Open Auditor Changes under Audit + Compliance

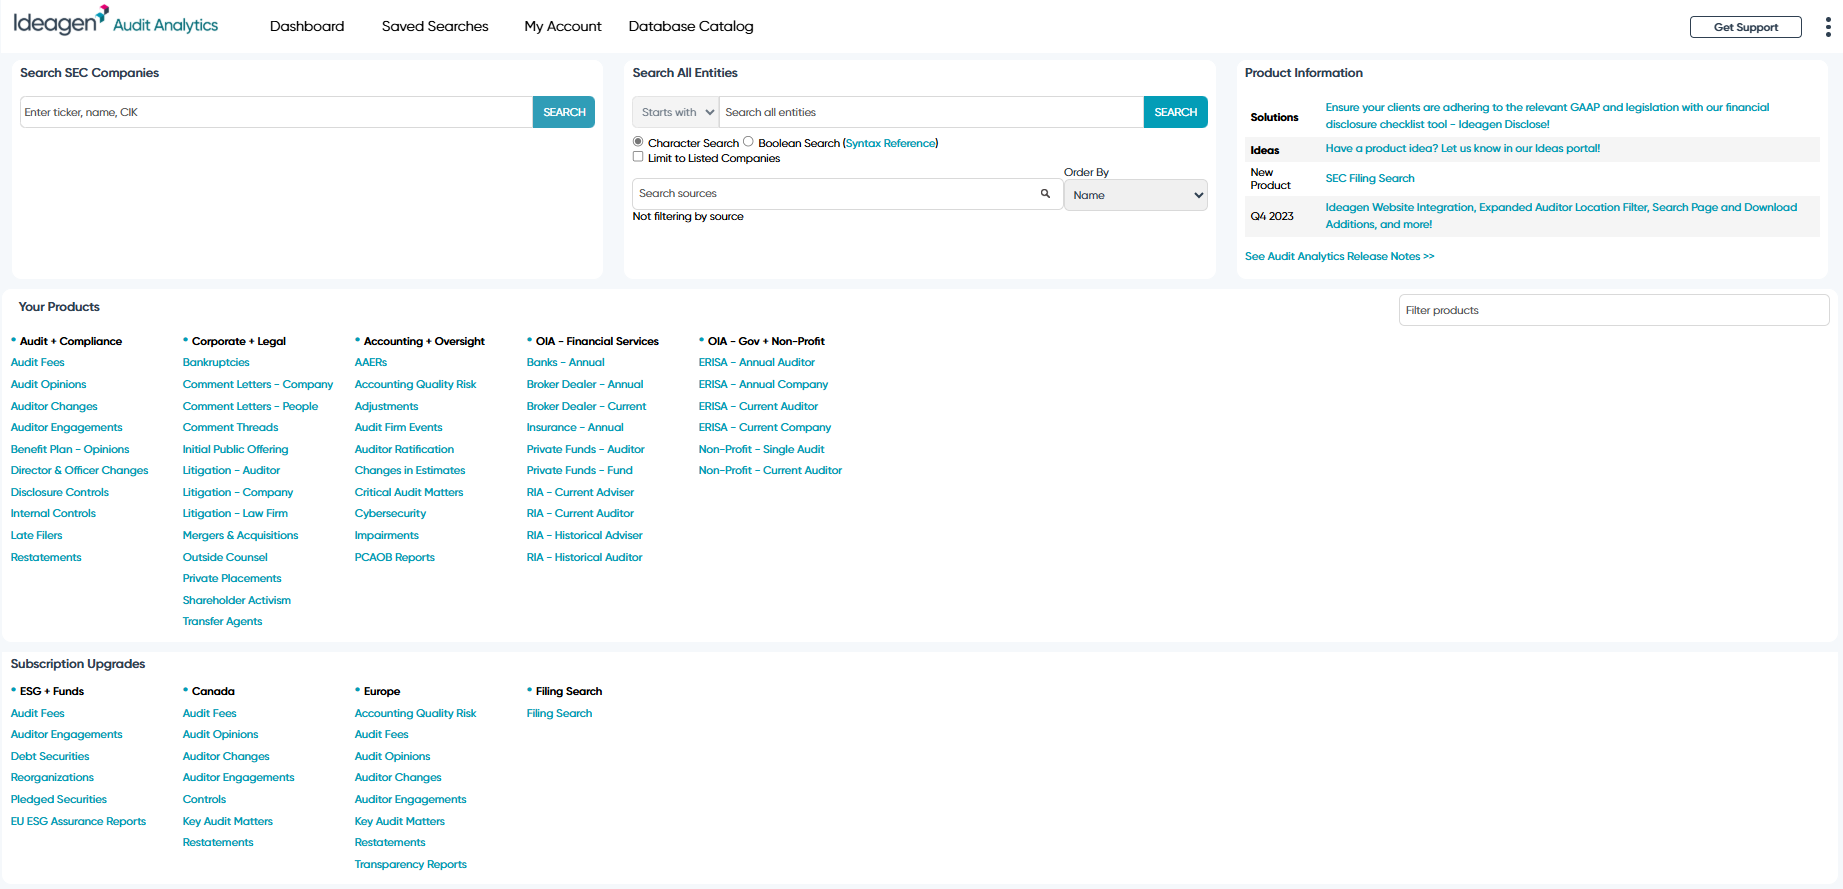coord(54,406)
